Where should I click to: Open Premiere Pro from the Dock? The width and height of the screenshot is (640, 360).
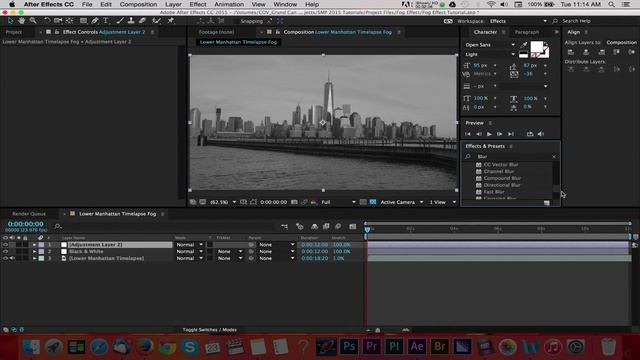(x=371, y=347)
